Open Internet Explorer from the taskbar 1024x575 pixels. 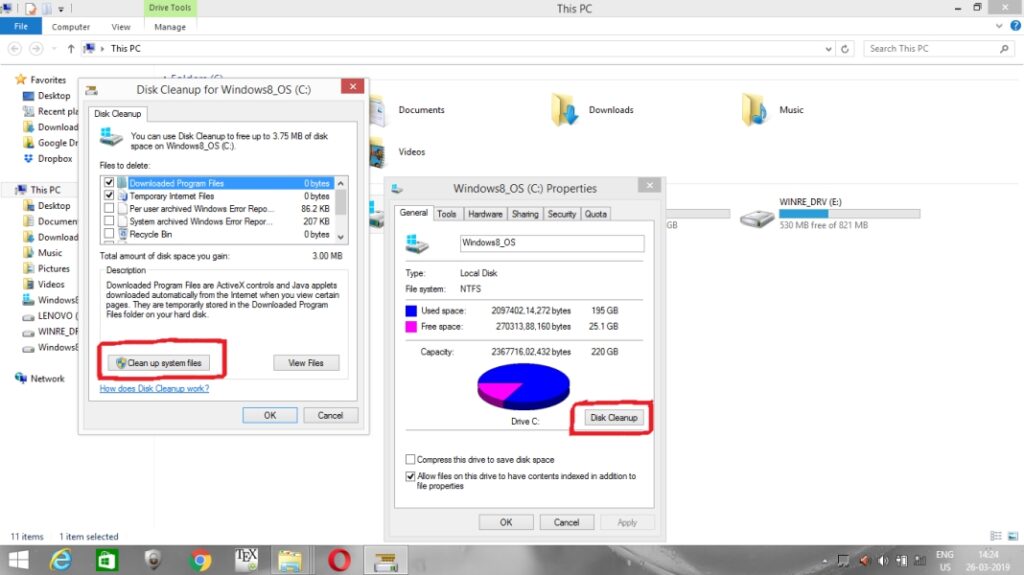pos(61,560)
